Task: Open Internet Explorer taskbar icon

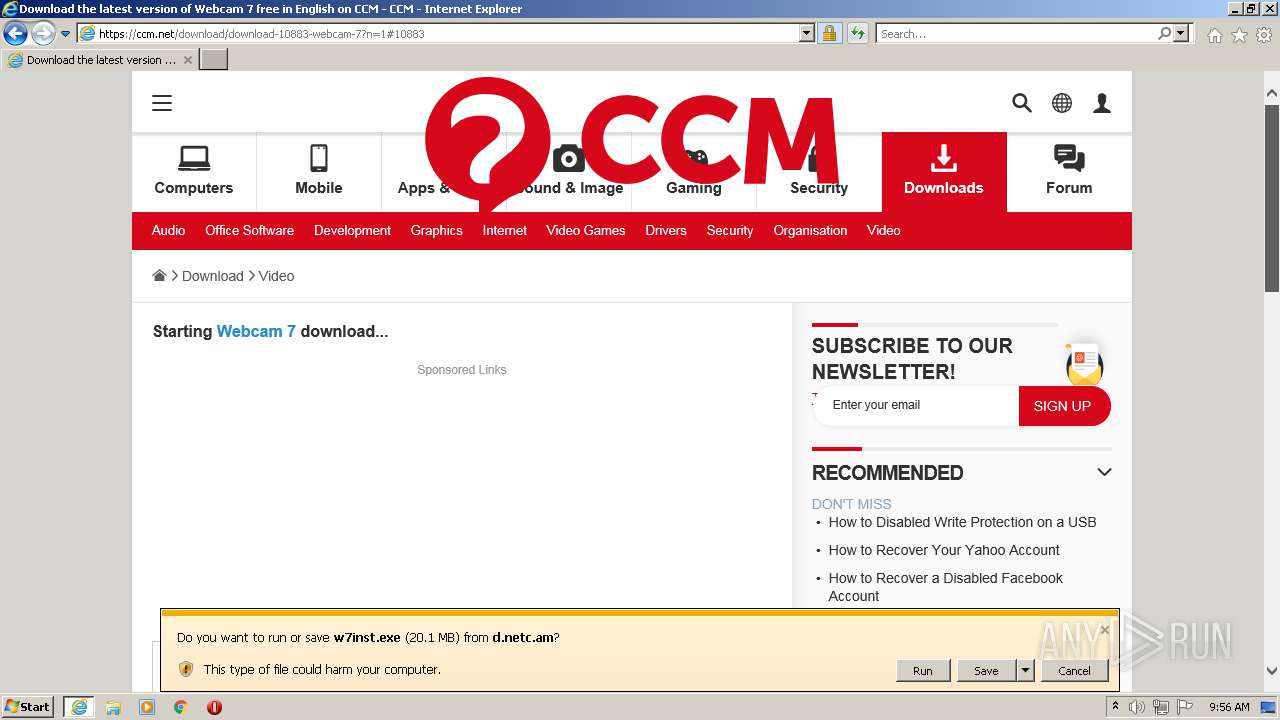Action: pyautogui.click(x=79, y=707)
